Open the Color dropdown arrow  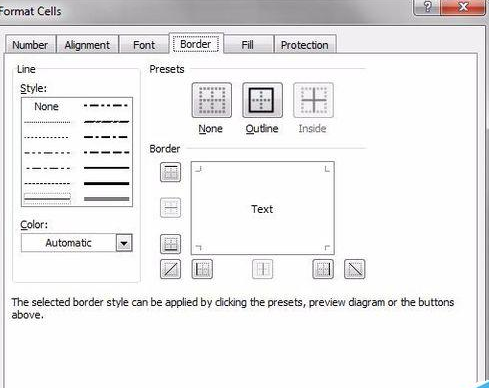(124, 243)
